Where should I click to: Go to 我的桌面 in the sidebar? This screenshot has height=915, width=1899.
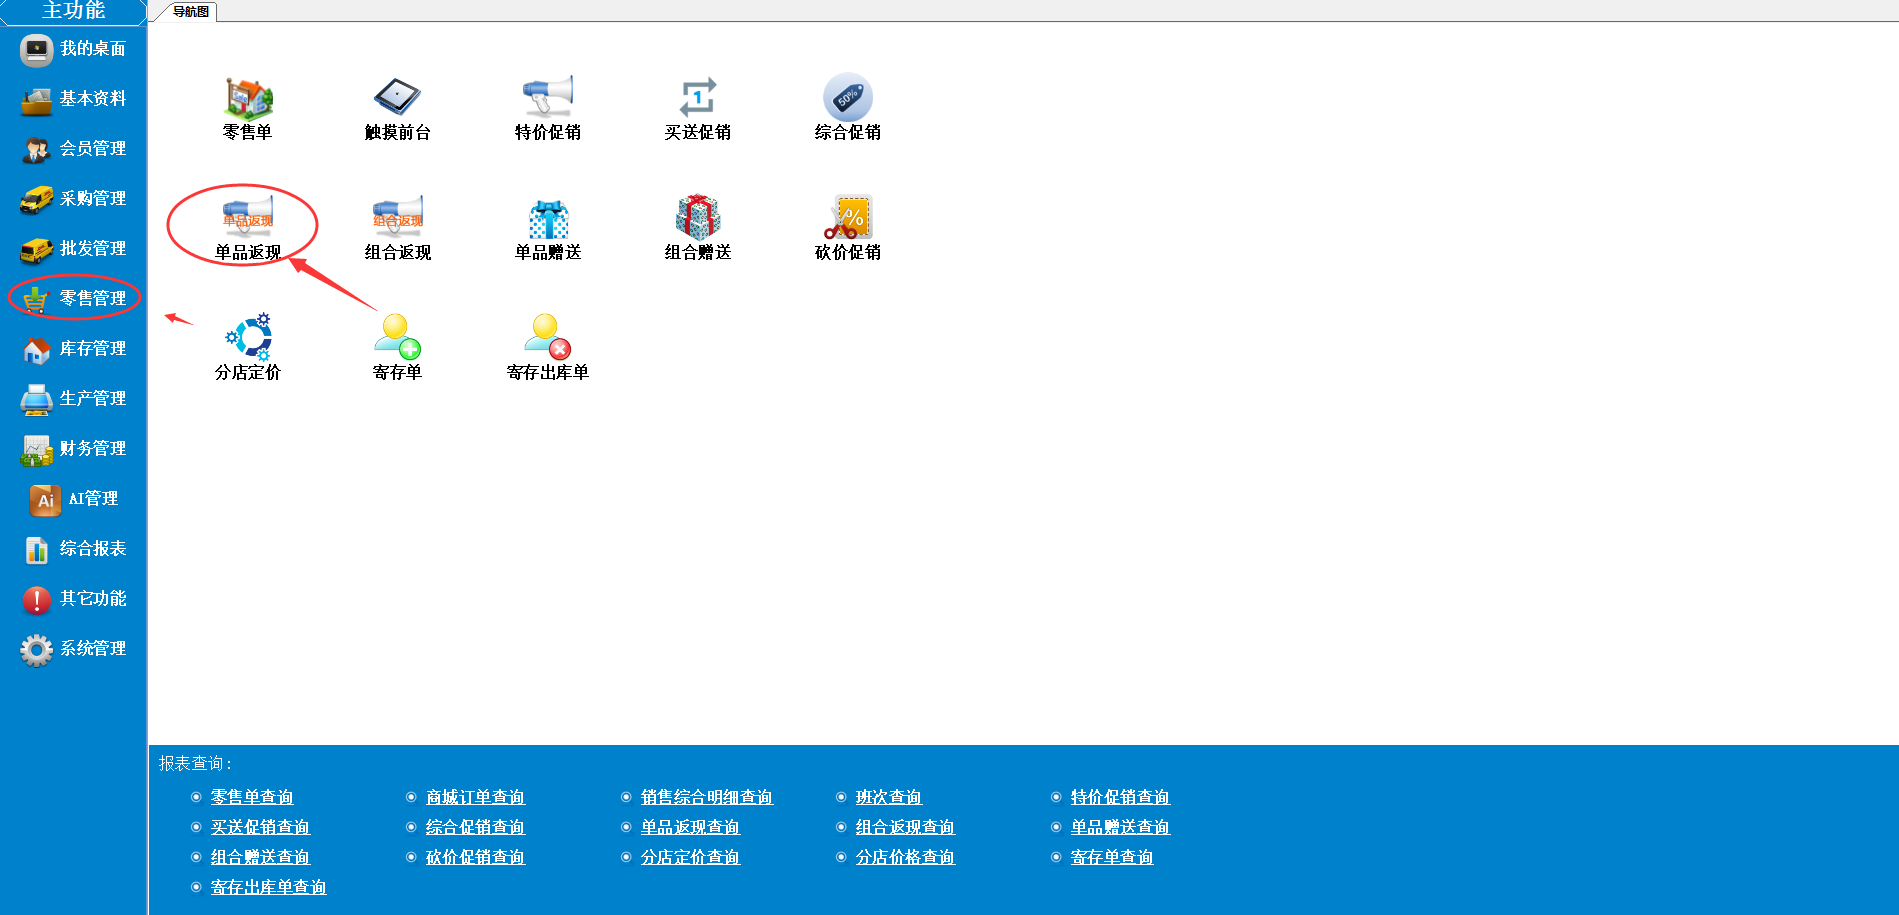click(x=74, y=49)
